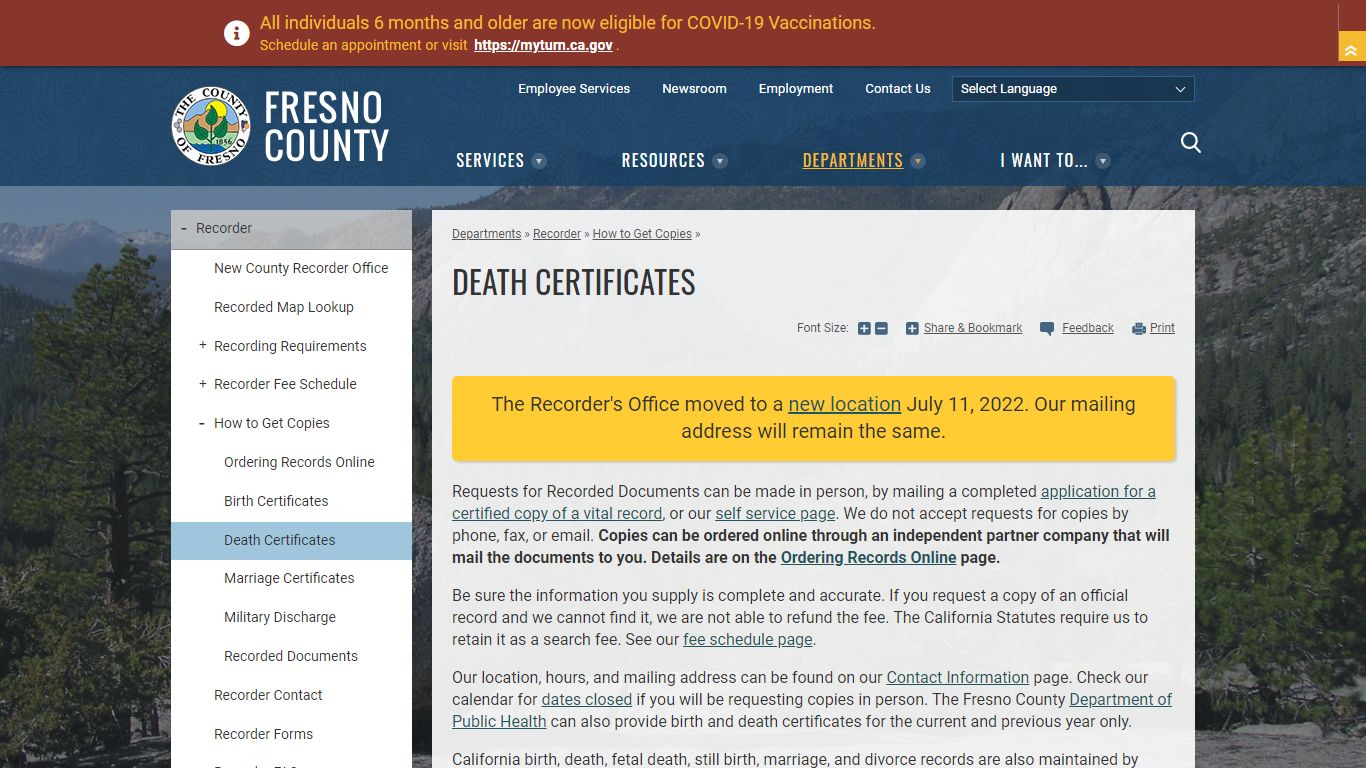Click the Recorder breadcrumb

pyautogui.click(x=557, y=234)
